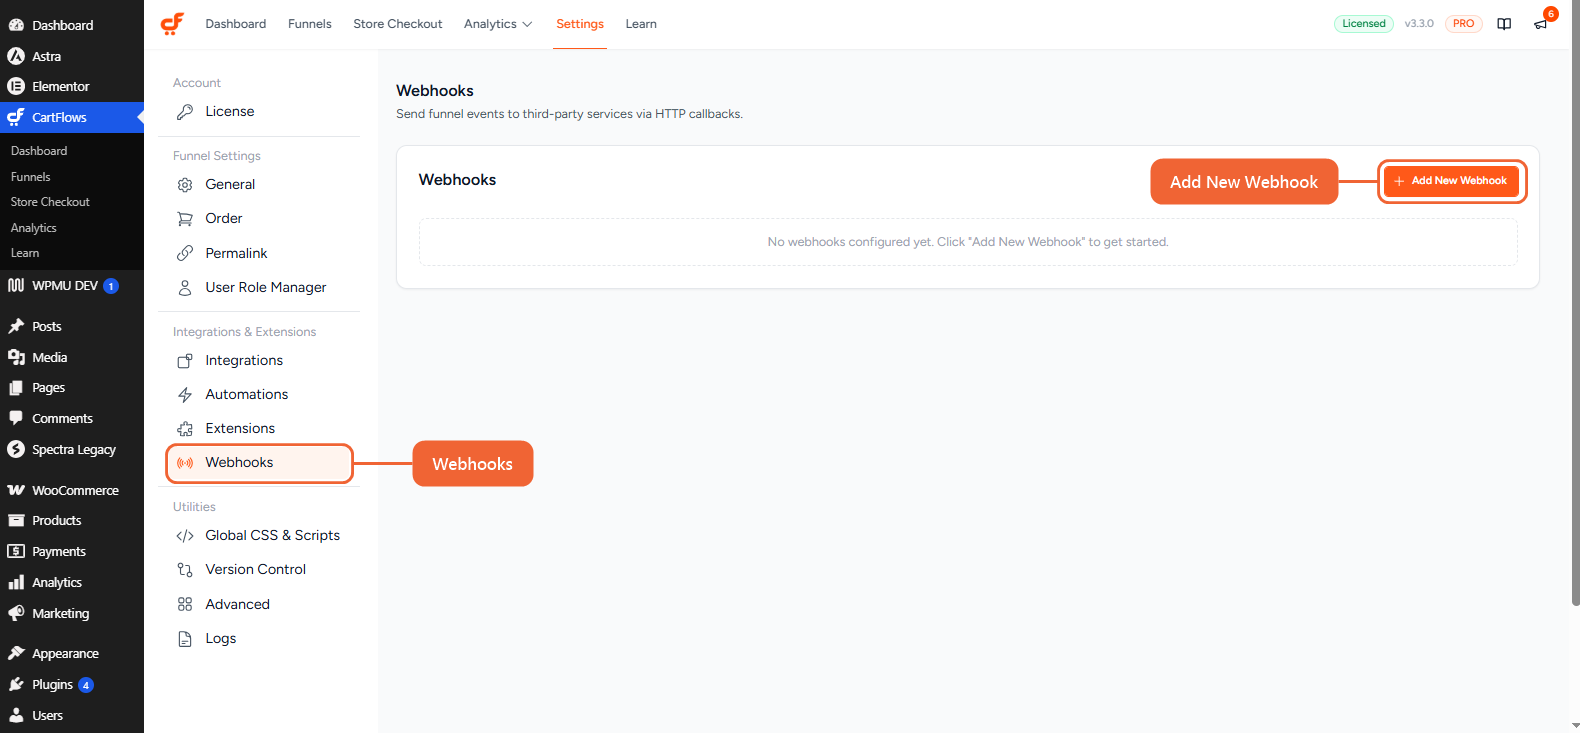Open the Learn tab in top navigation
1580x733 pixels.
pyautogui.click(x=641, y=24)
